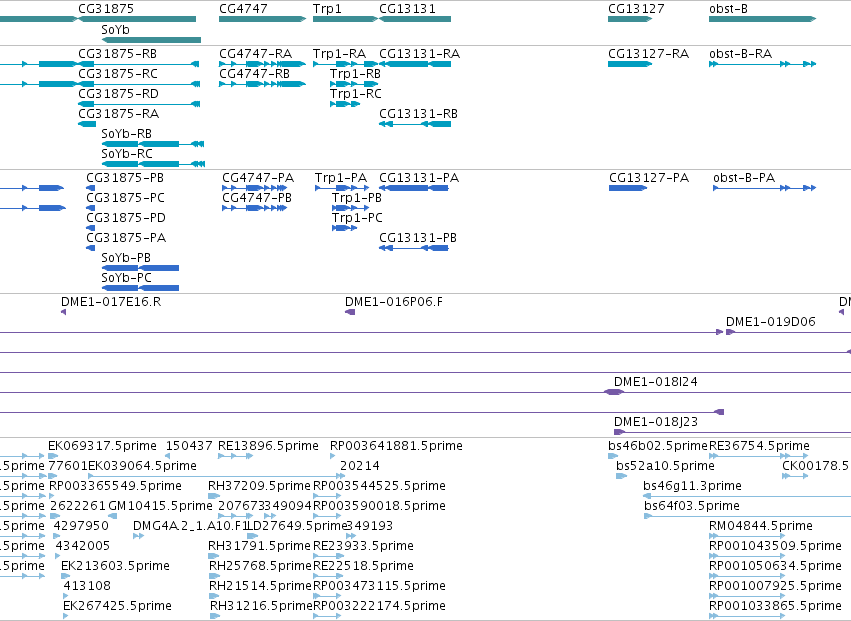Click EST RH31216.5prime
851x621 pixels.
coord(262,606)
